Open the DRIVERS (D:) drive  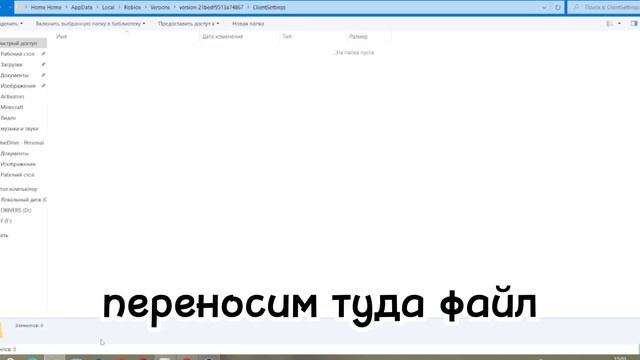[x=16, y=210]
